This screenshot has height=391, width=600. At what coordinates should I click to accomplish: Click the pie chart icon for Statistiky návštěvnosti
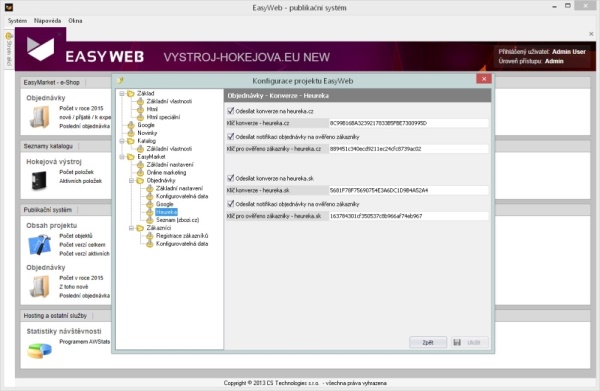pyautogui.click(x=39, y=350)
